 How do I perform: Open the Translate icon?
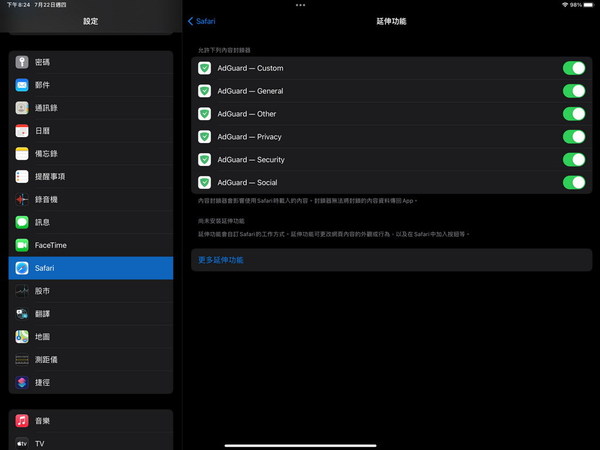click(x=22, y=314)
